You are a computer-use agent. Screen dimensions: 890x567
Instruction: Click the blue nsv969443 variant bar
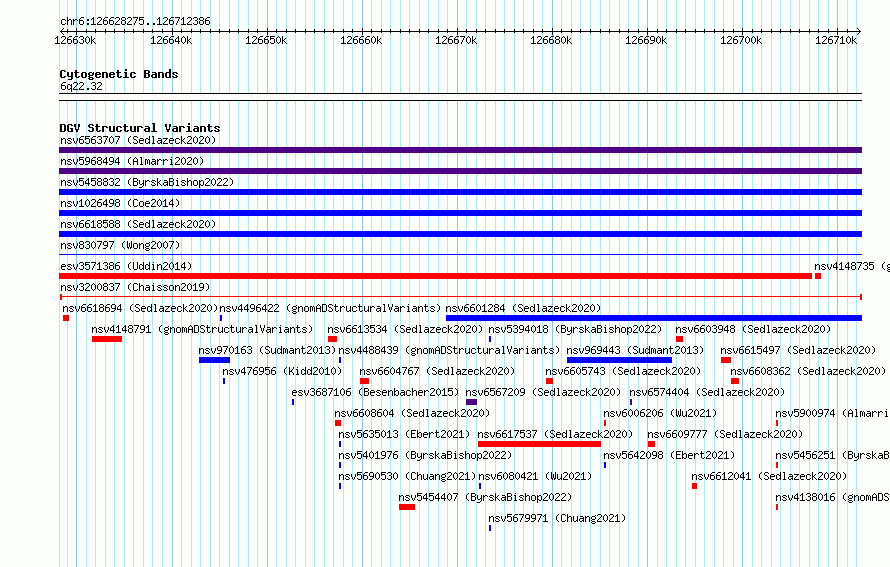coord(619,360)
